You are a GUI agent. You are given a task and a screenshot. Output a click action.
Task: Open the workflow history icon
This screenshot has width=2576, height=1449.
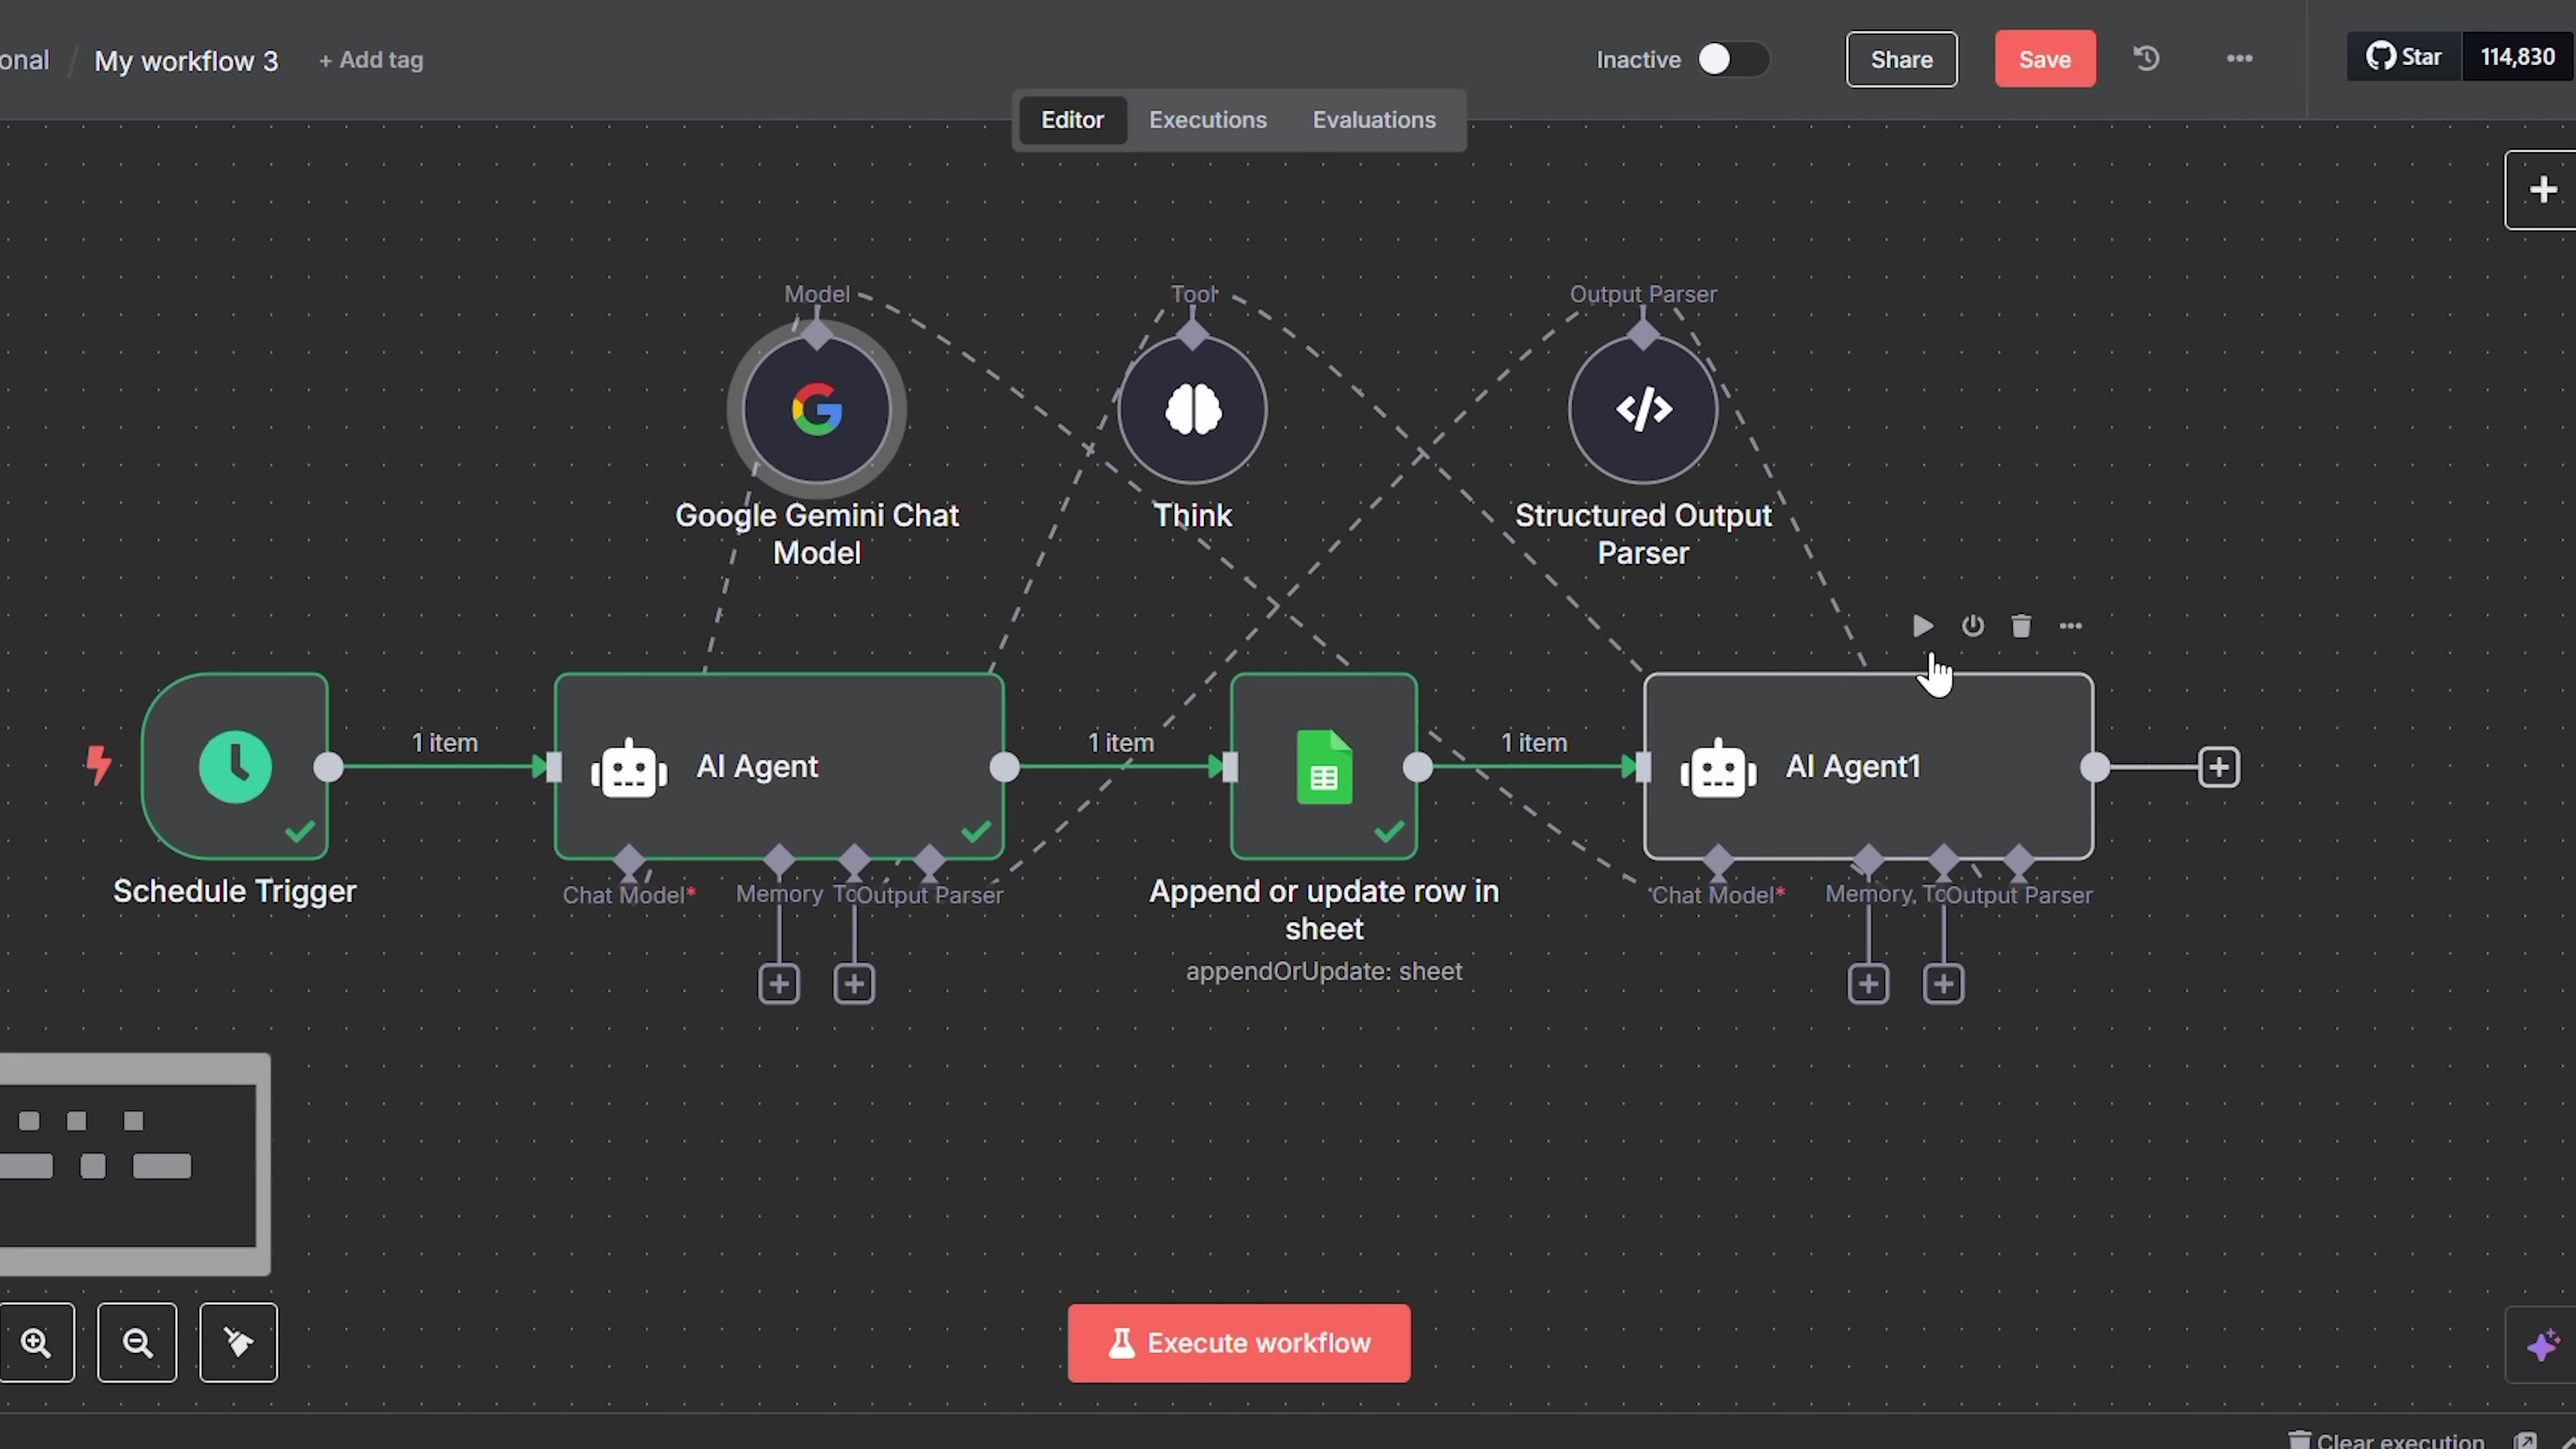point(2146,58)
